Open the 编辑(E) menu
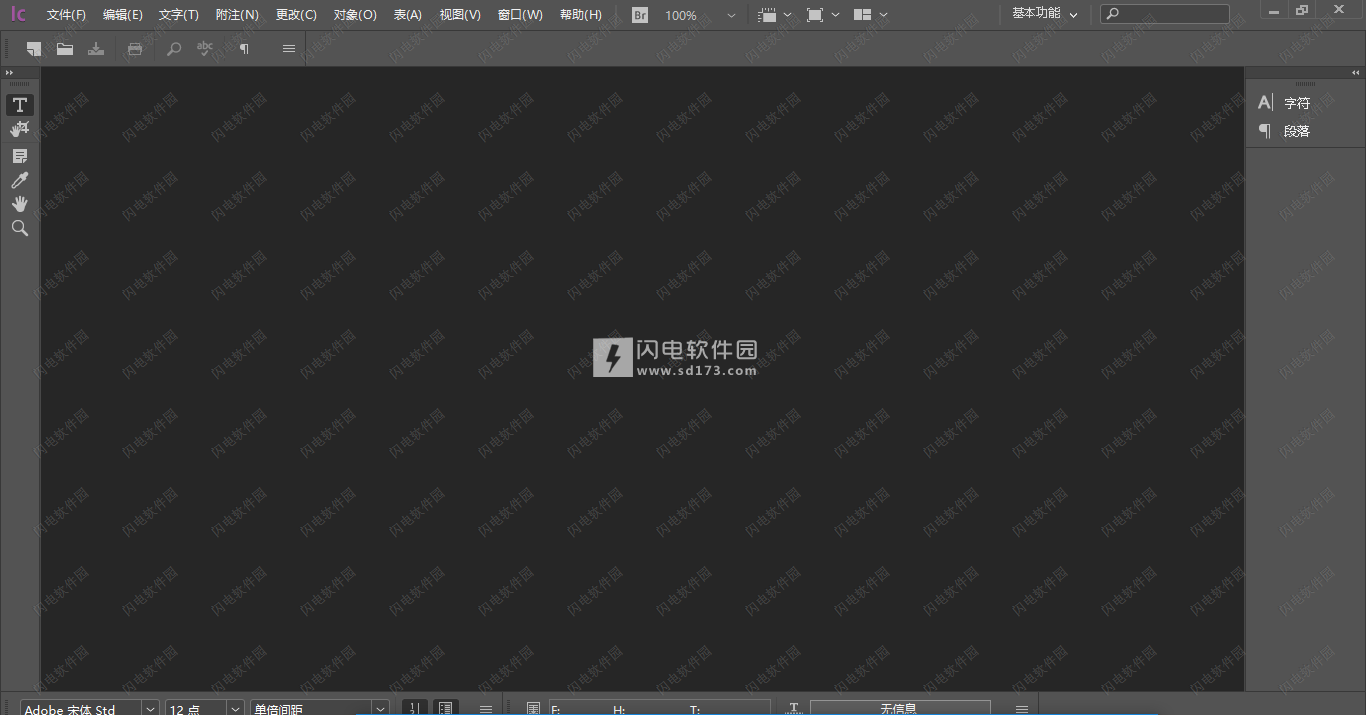This screenshot has width=1366, height=715. pos(123,15)
